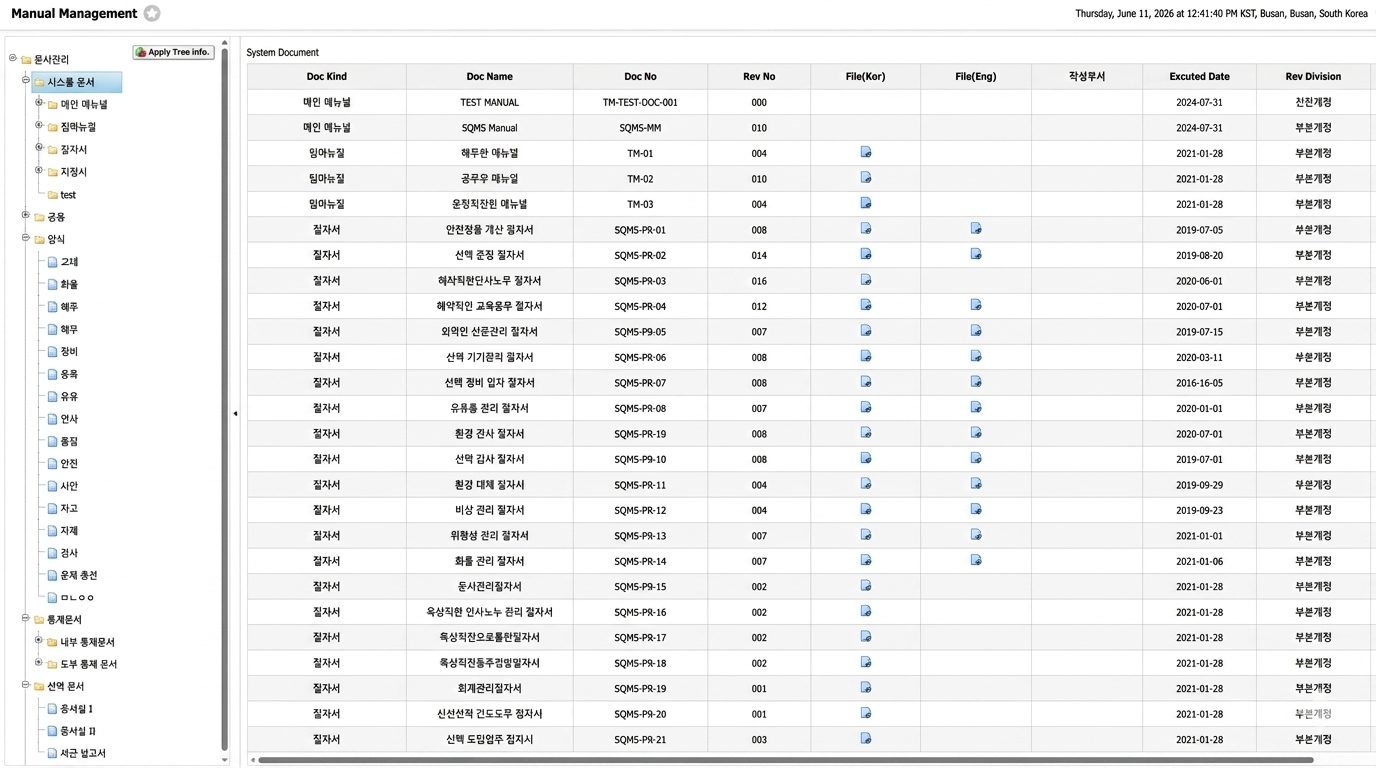Open the English file icon for PR-06
This screenshot has width=1376, height=768.
[976, 356]
